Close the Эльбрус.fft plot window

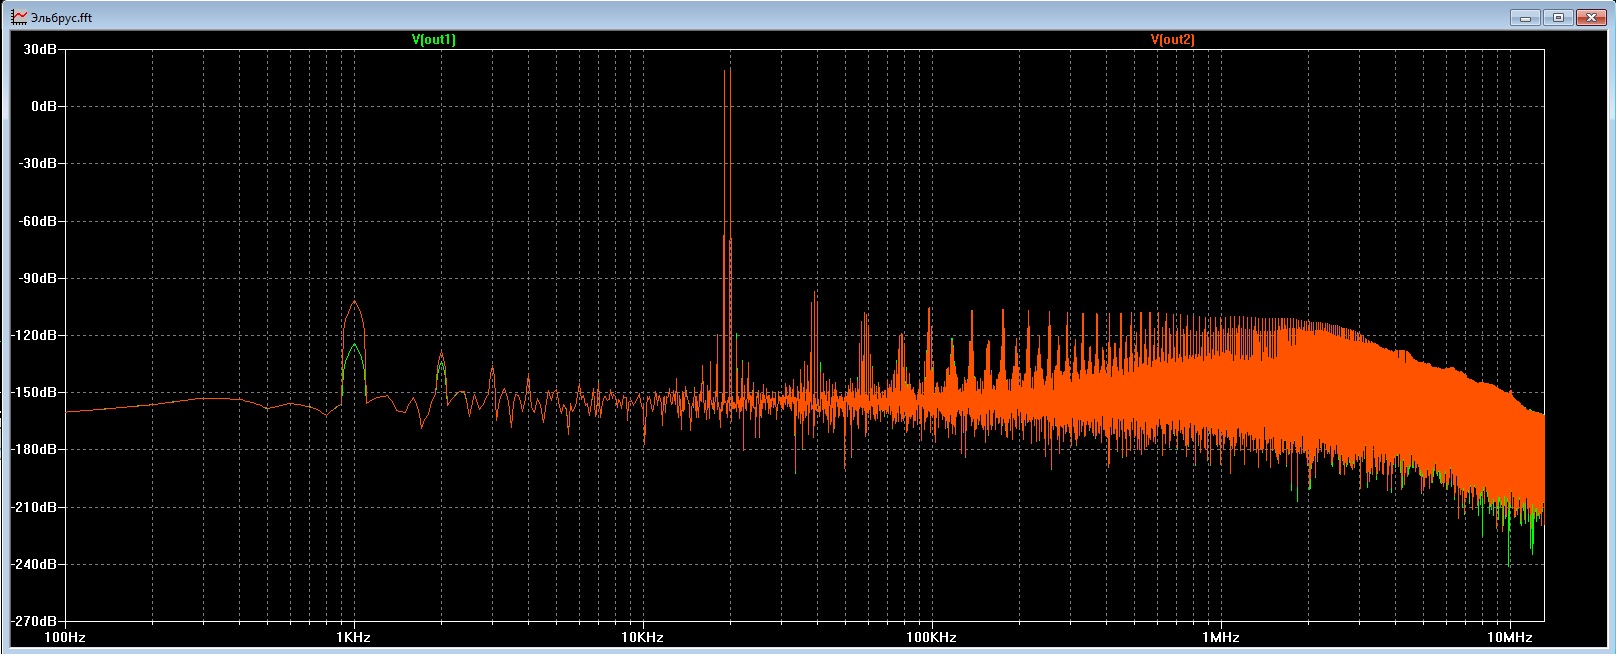click(1590, 17)
